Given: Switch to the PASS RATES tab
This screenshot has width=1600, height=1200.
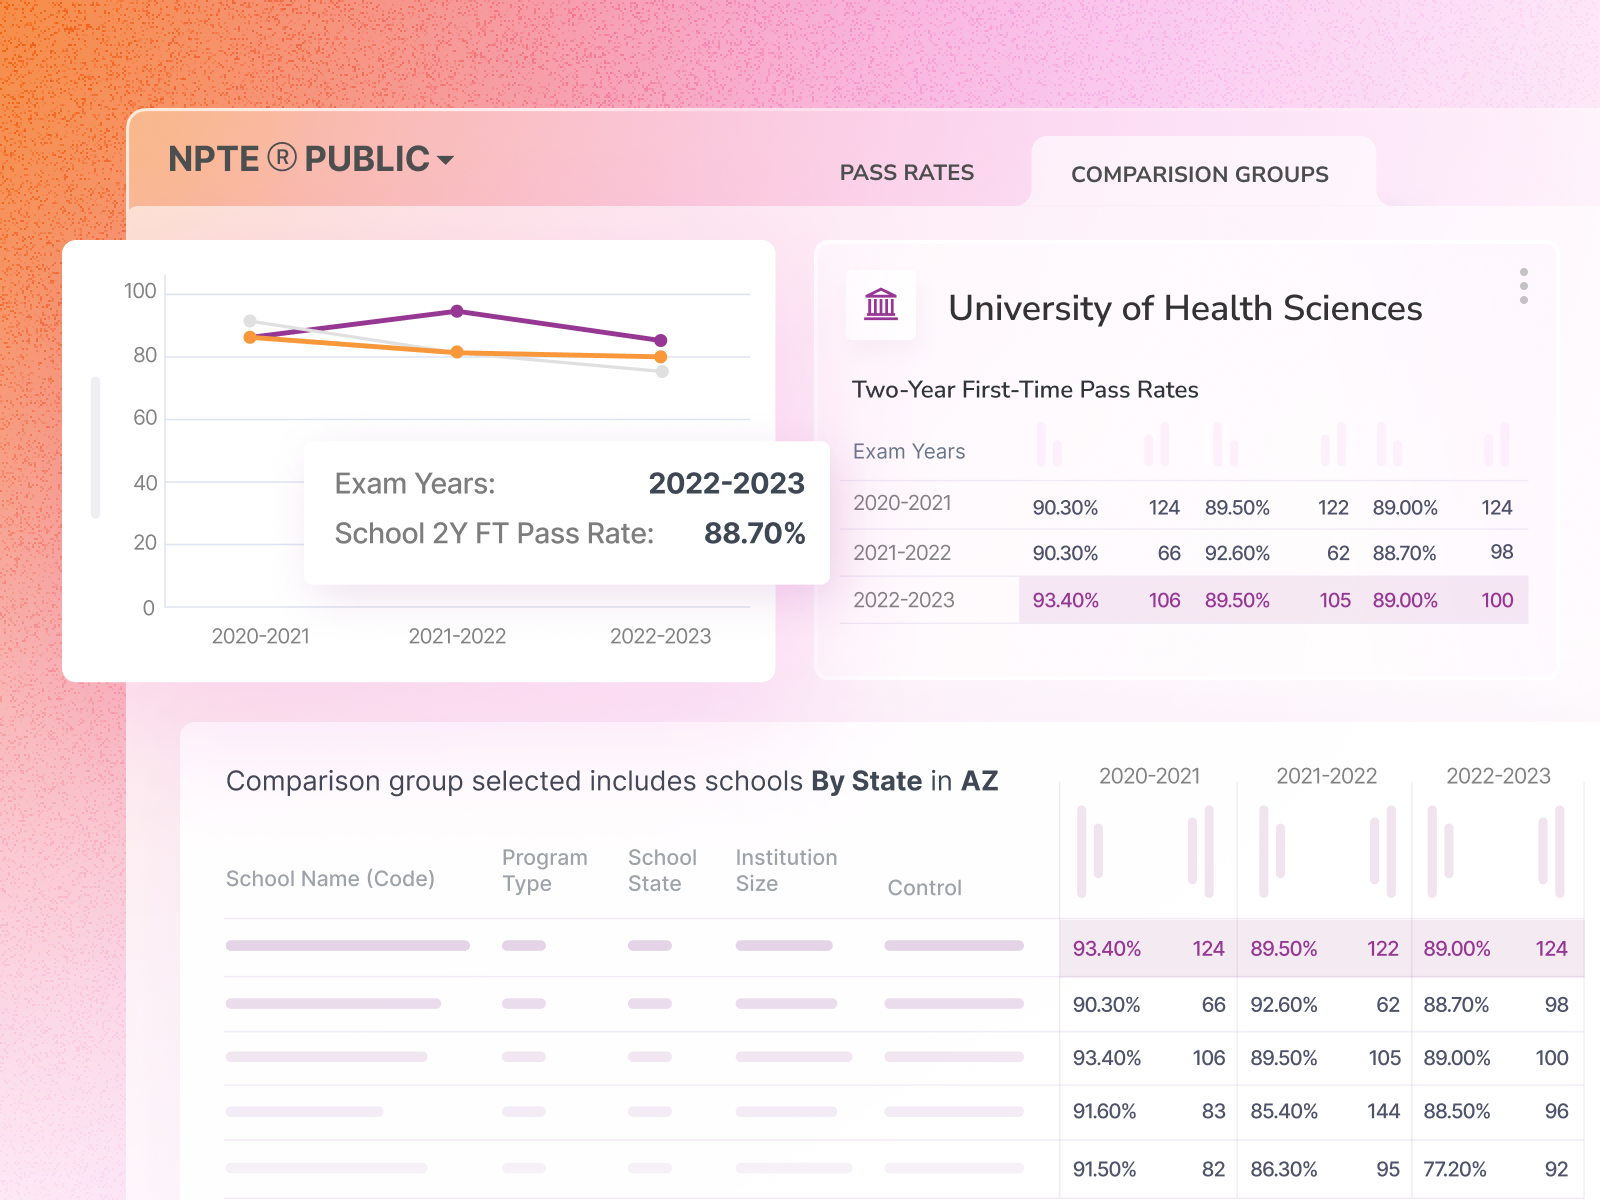Looking at the screenshot, I should [x=906, y=172].
